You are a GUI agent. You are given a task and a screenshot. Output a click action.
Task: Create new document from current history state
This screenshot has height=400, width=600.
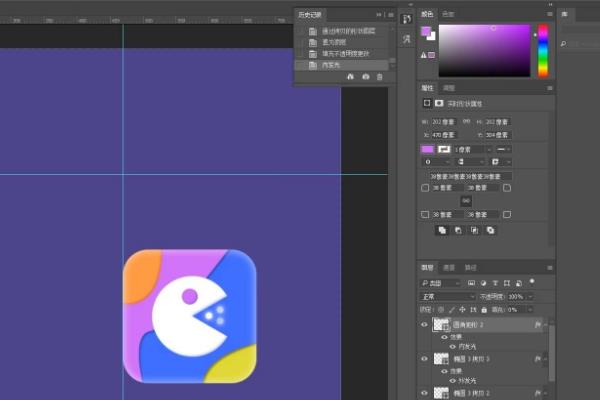point(350,77)
